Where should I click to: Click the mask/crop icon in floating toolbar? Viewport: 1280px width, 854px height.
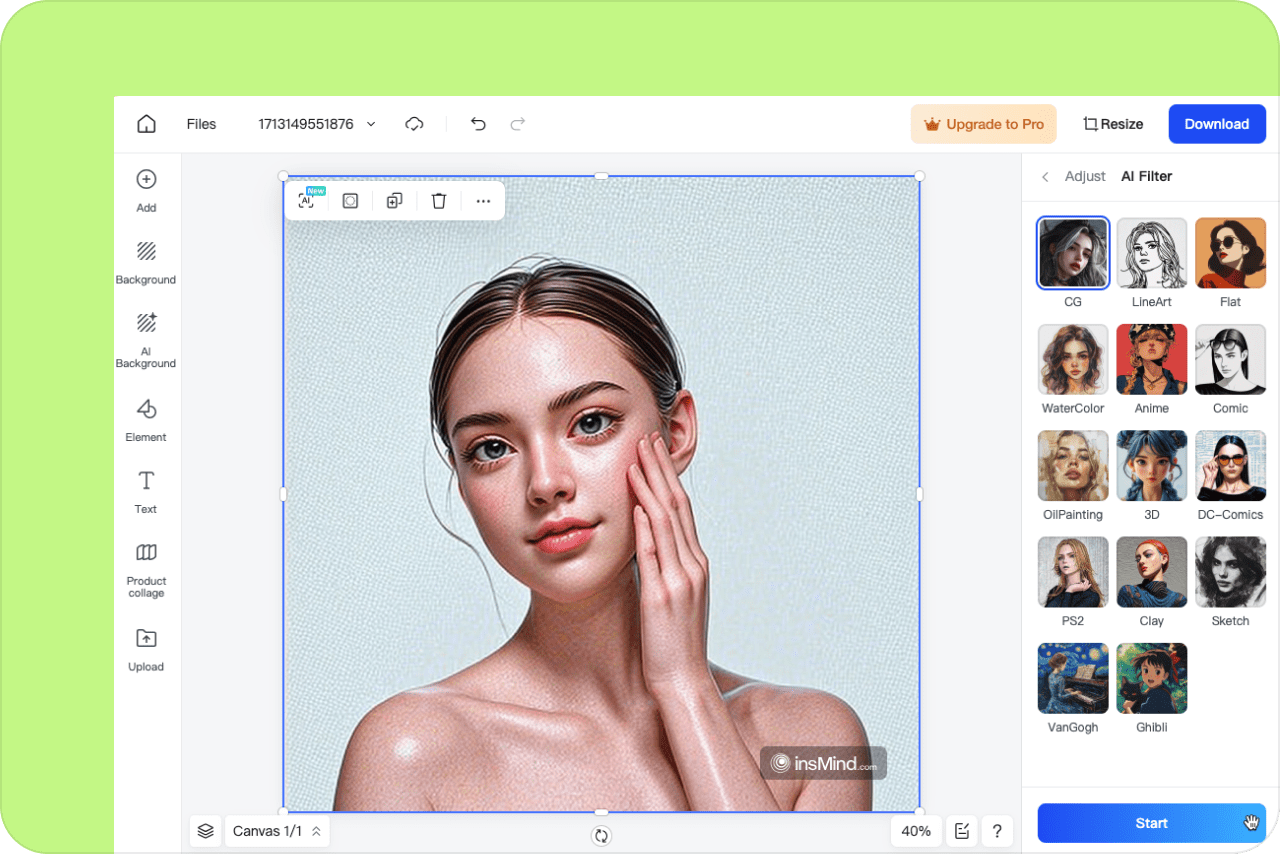pos(350,201)
